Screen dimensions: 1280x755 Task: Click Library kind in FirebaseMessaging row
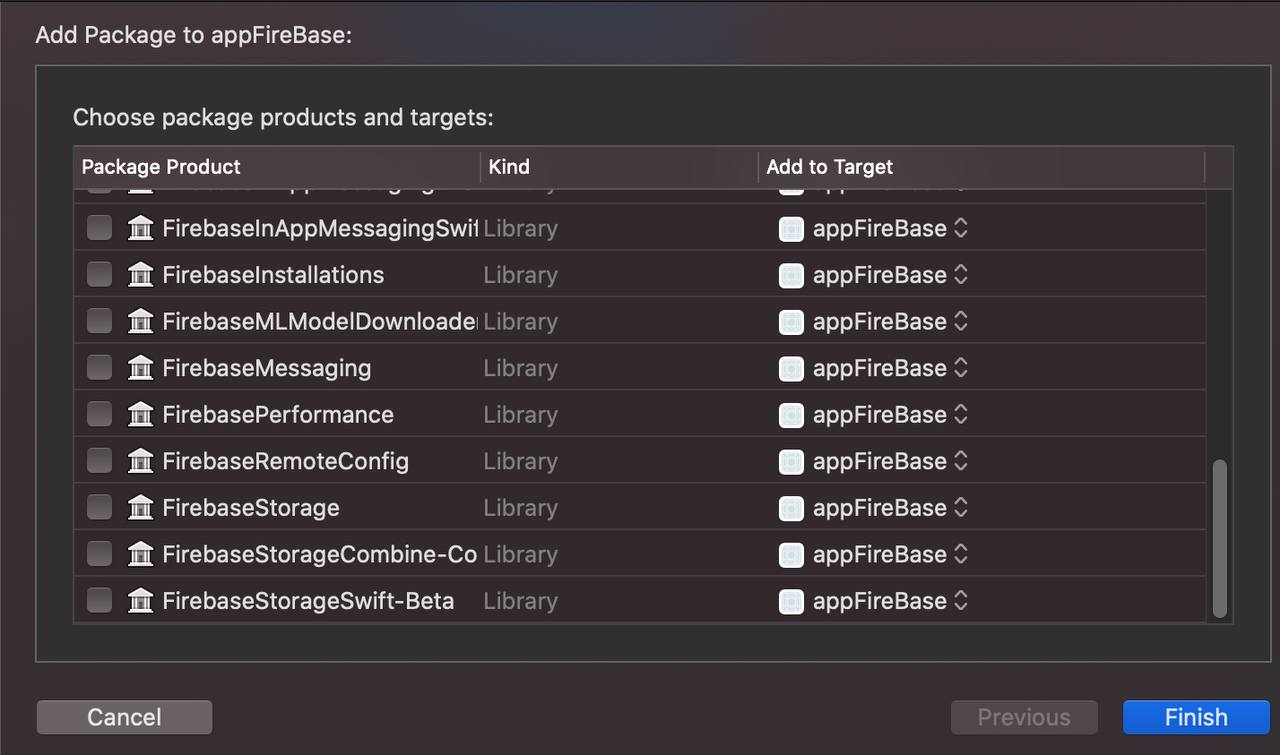tap(520, 369)
